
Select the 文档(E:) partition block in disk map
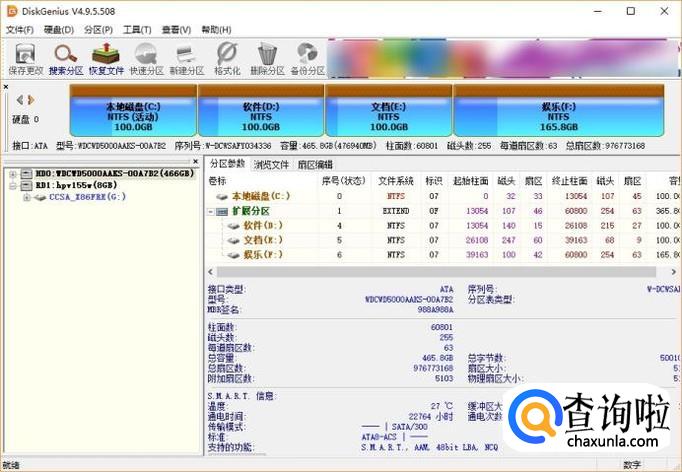coord(388,110)
